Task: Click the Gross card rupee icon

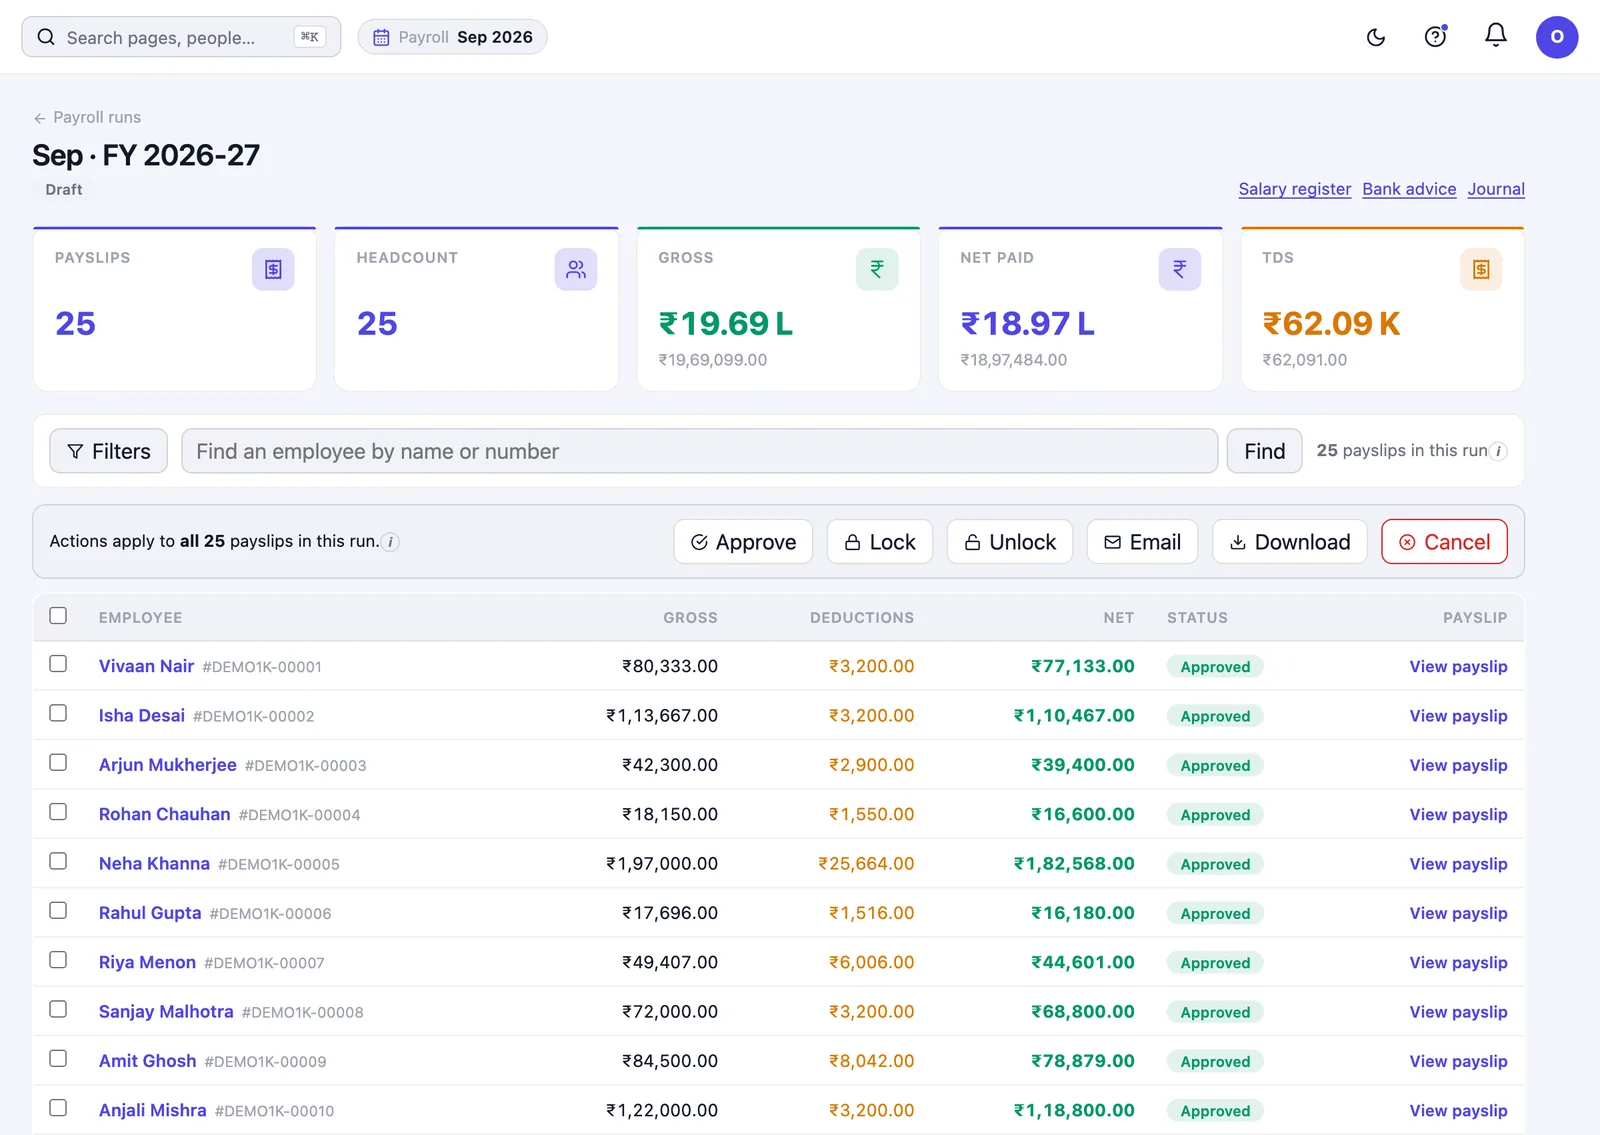Action: 877,269
